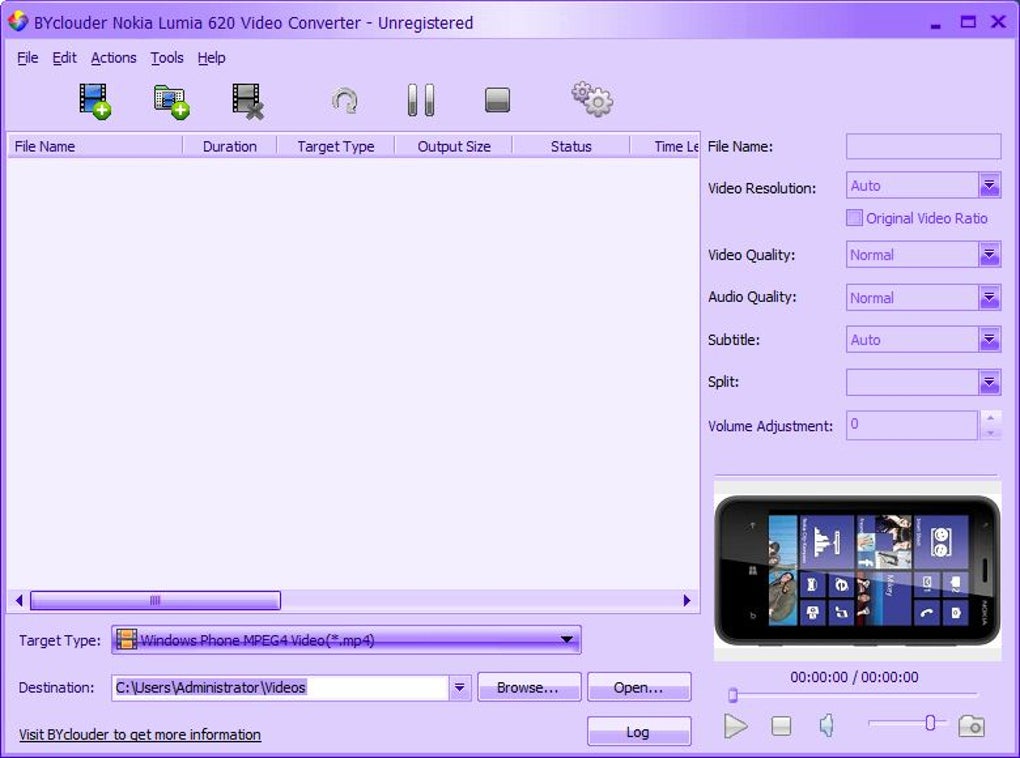This screenshot has height=758, width=1020.
Task: Click the File Name input field
Action: [x=923, y=146]
